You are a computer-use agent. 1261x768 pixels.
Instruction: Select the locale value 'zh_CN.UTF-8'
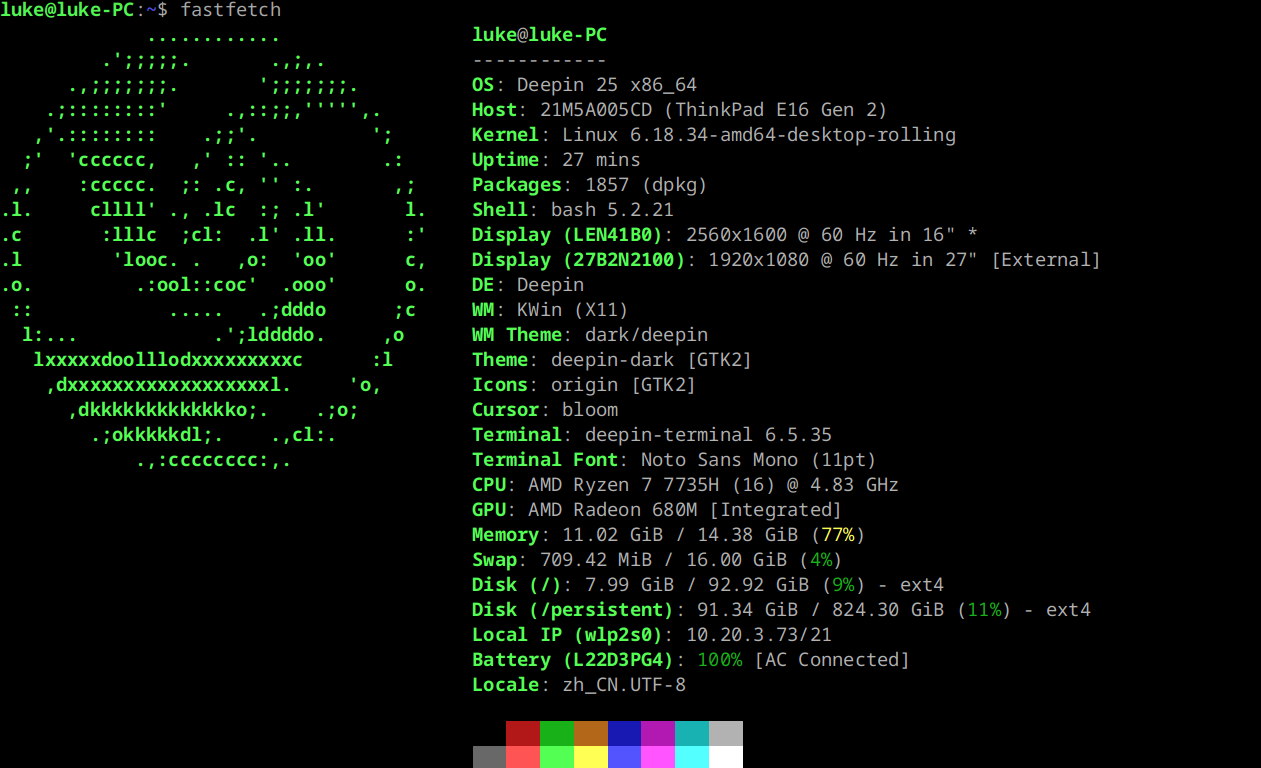point(624,685)
